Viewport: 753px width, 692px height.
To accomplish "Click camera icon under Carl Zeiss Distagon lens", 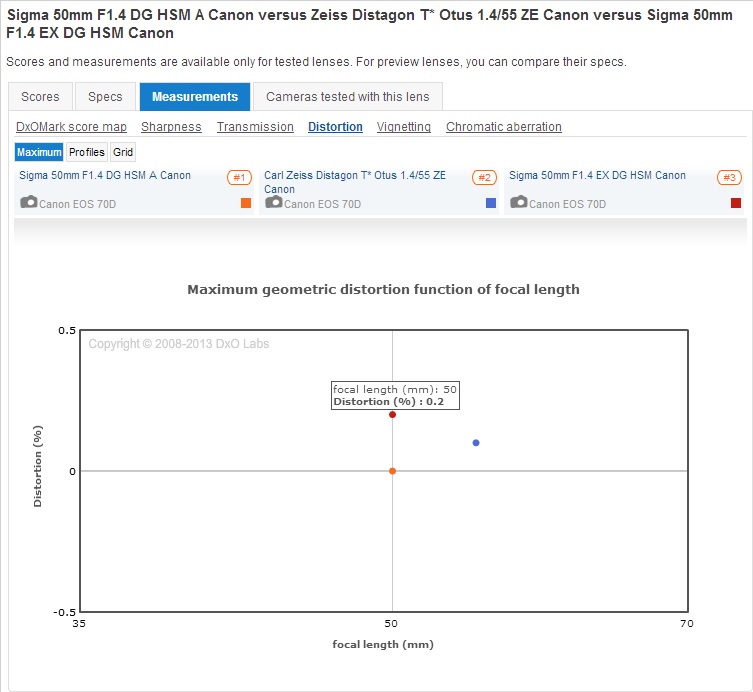I will tap(273, 203).
